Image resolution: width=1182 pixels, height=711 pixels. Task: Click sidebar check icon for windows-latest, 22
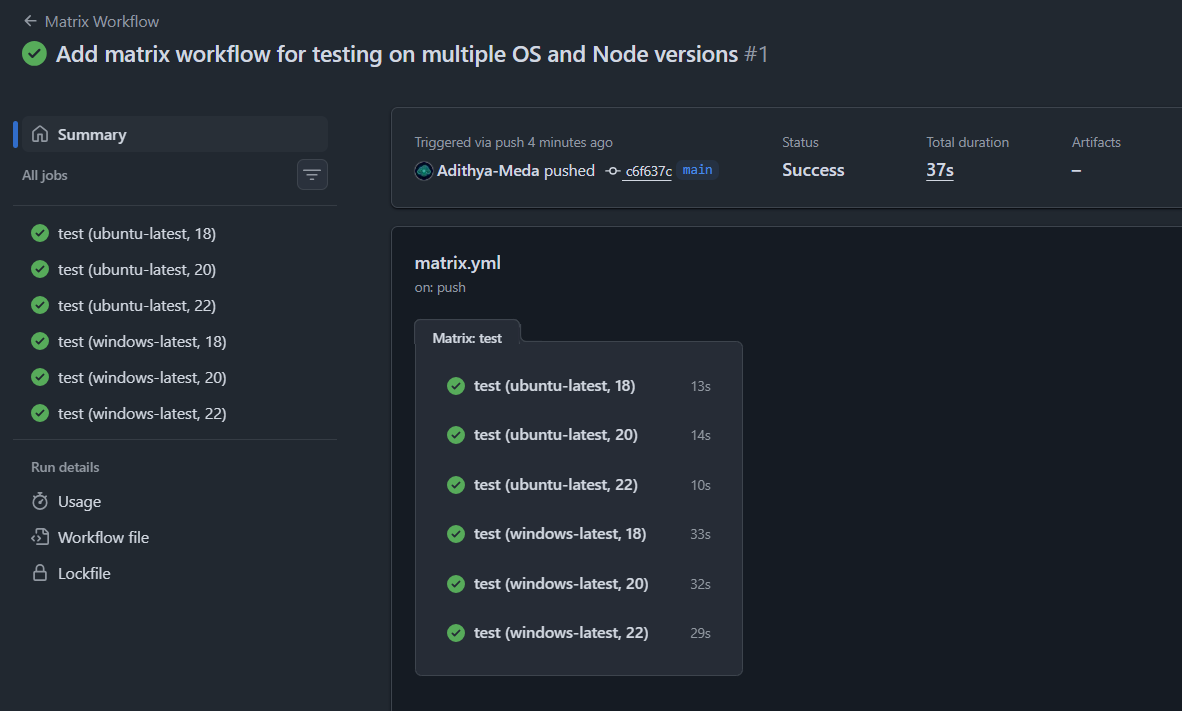click(40, 413)
